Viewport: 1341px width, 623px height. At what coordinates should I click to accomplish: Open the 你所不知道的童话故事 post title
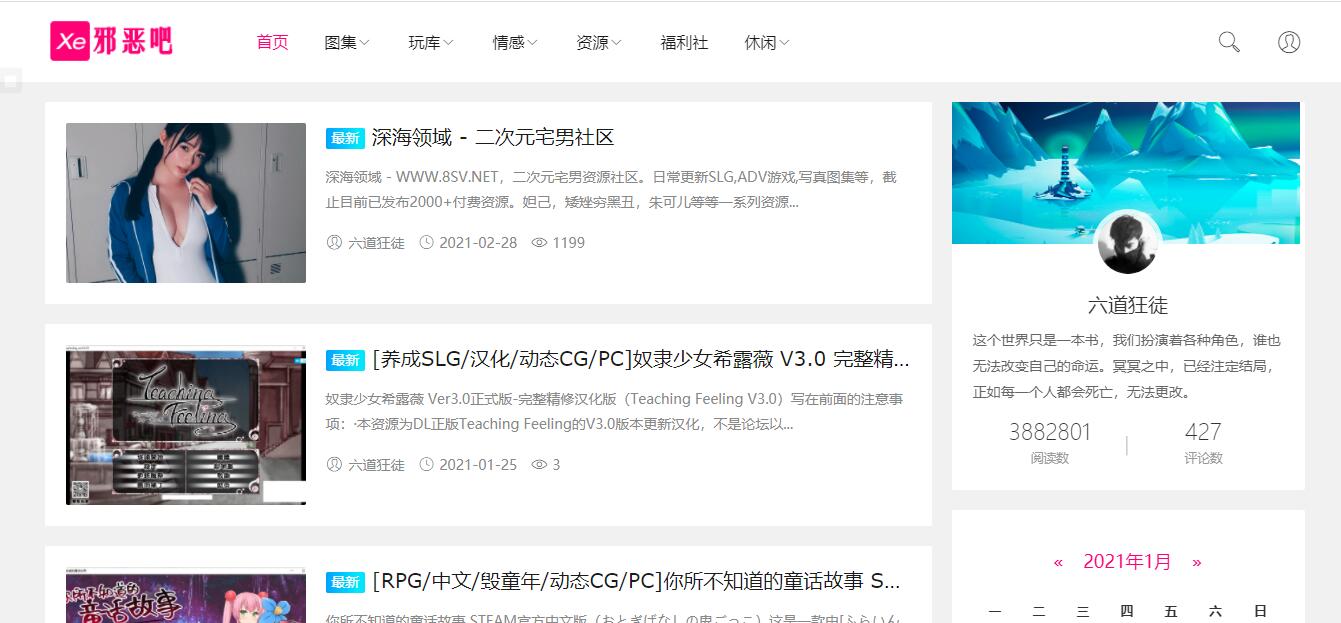click(x=636, y=581)
